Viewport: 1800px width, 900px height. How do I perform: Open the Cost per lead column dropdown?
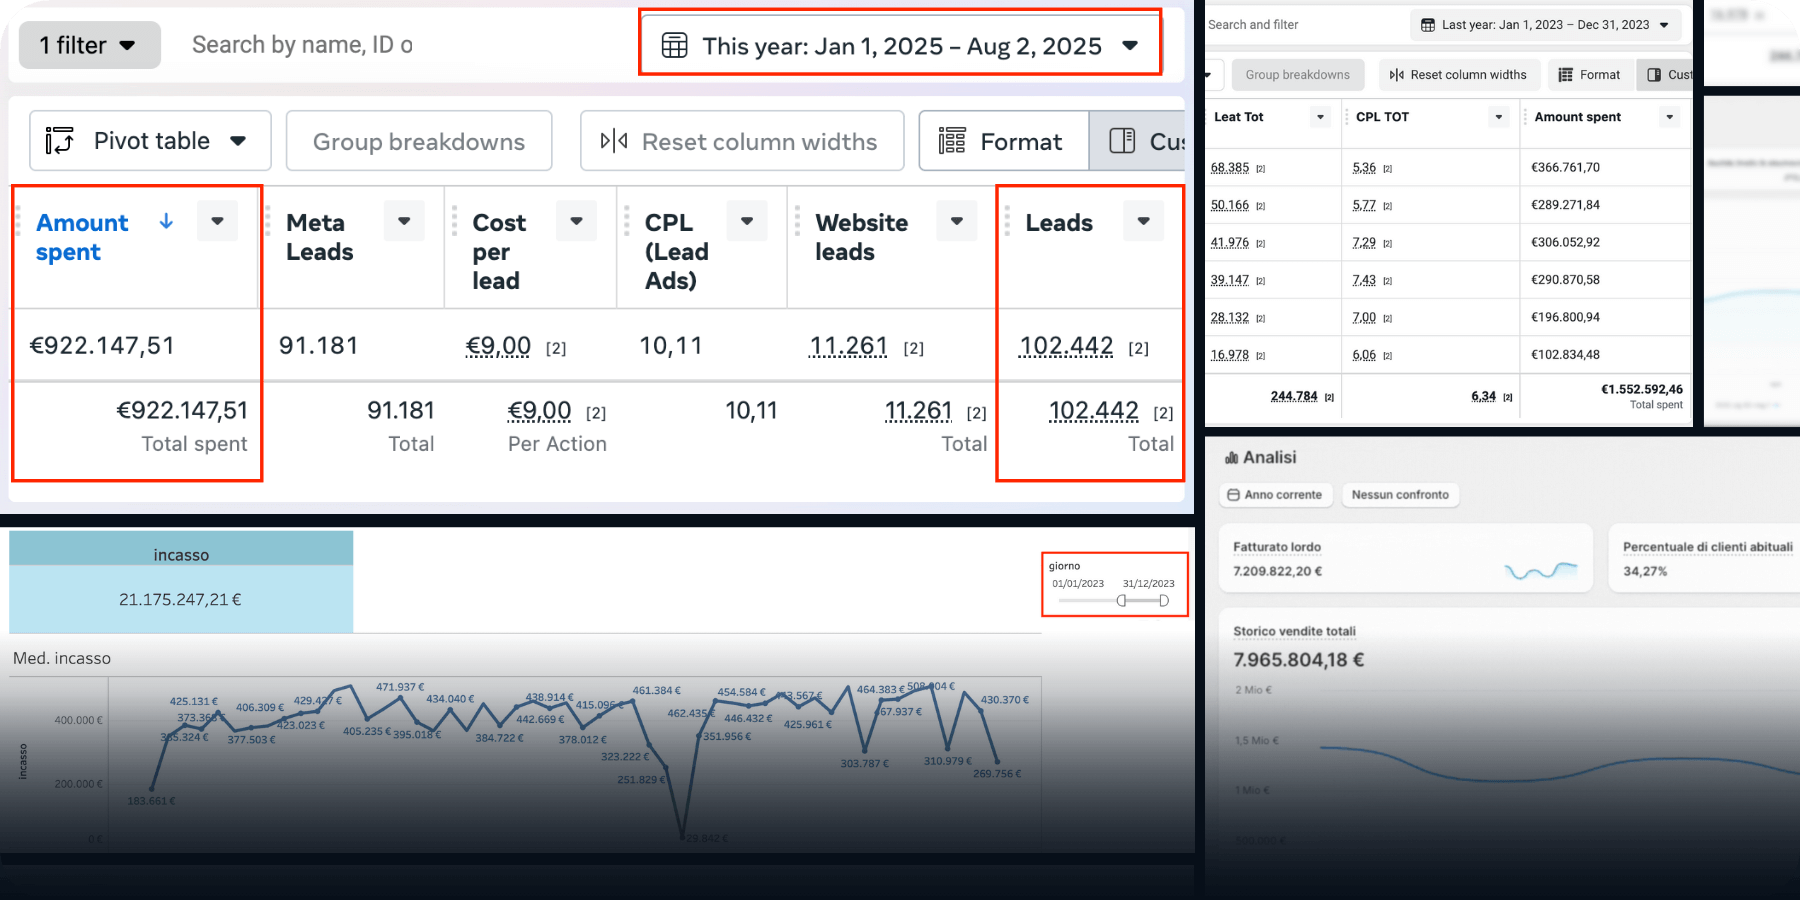tap(576, 221)
